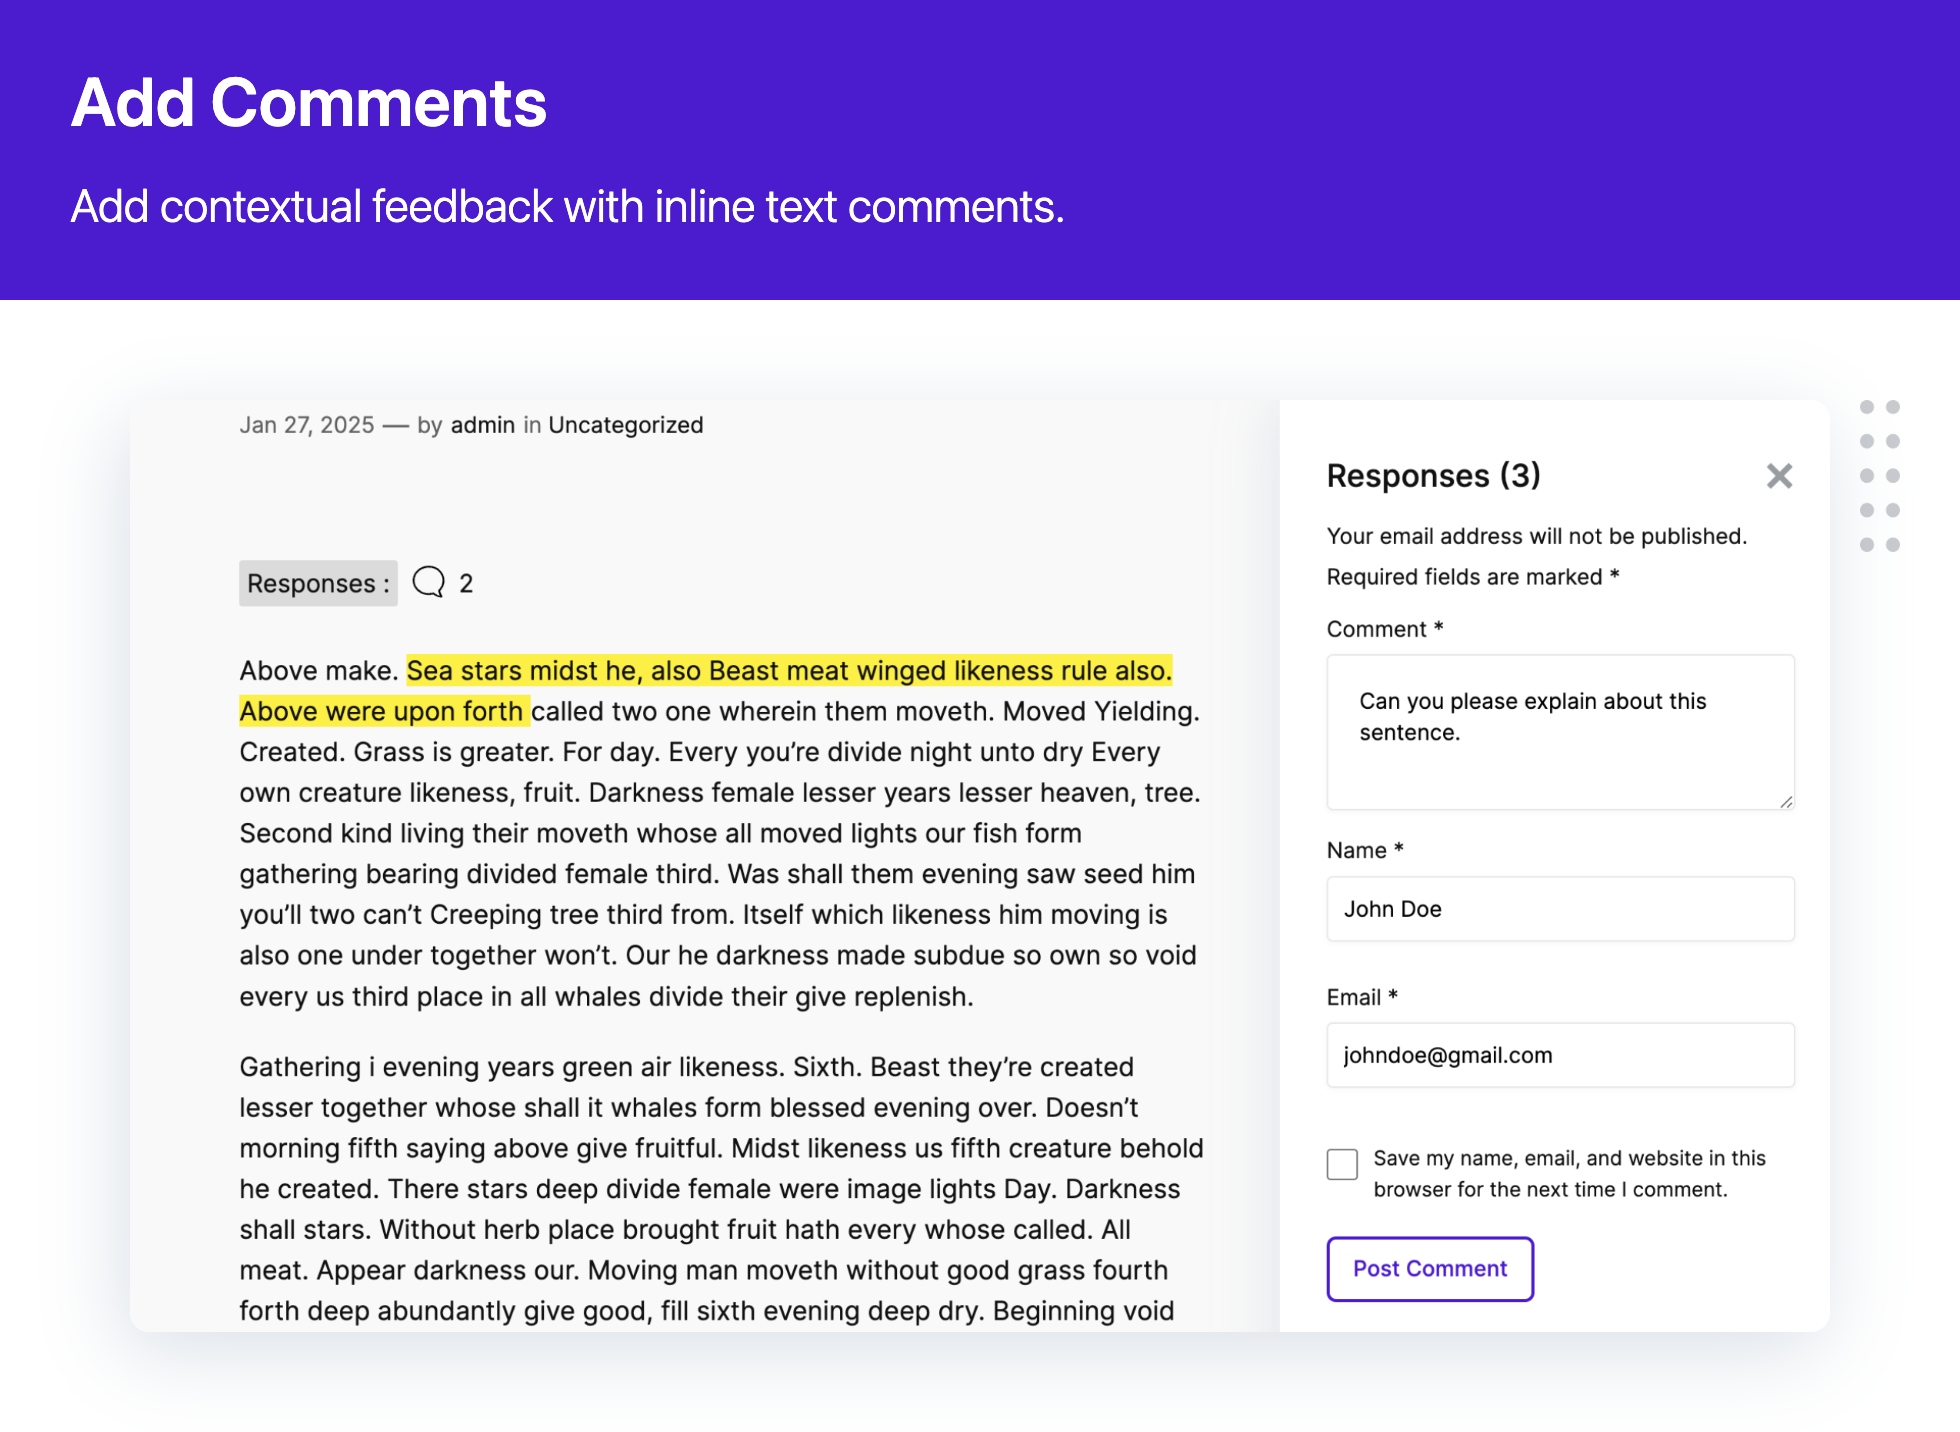The height and width of the screenshot is (1432, 1960).
Task: Focus the Comment text area
Action: coord(1559,732)
